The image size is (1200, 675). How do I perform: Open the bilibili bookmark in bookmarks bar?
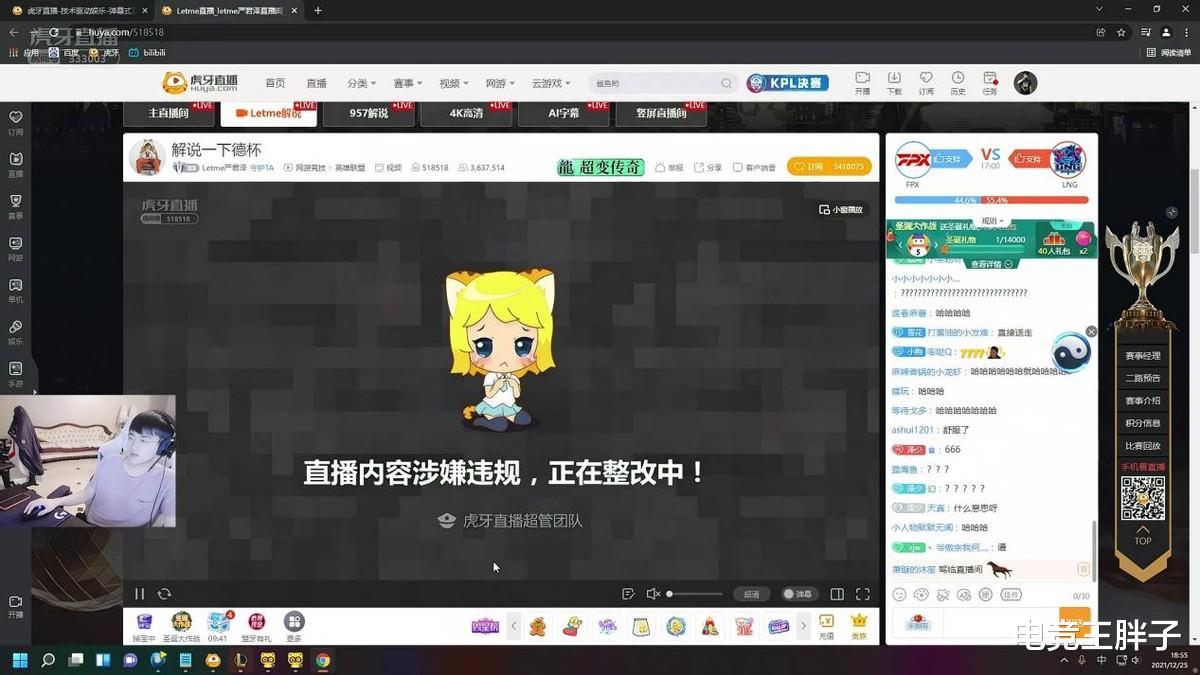[x=148, y=52]
